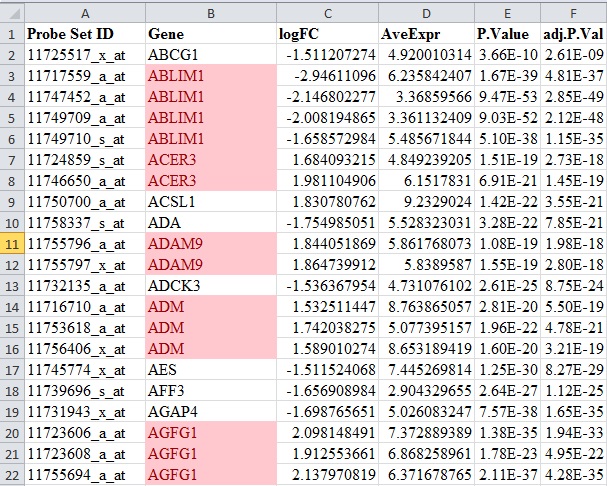Viewport: 607px width, 486px height.
Task: Click logFC value -2.008194865
Action: click(x=328, y=118)
